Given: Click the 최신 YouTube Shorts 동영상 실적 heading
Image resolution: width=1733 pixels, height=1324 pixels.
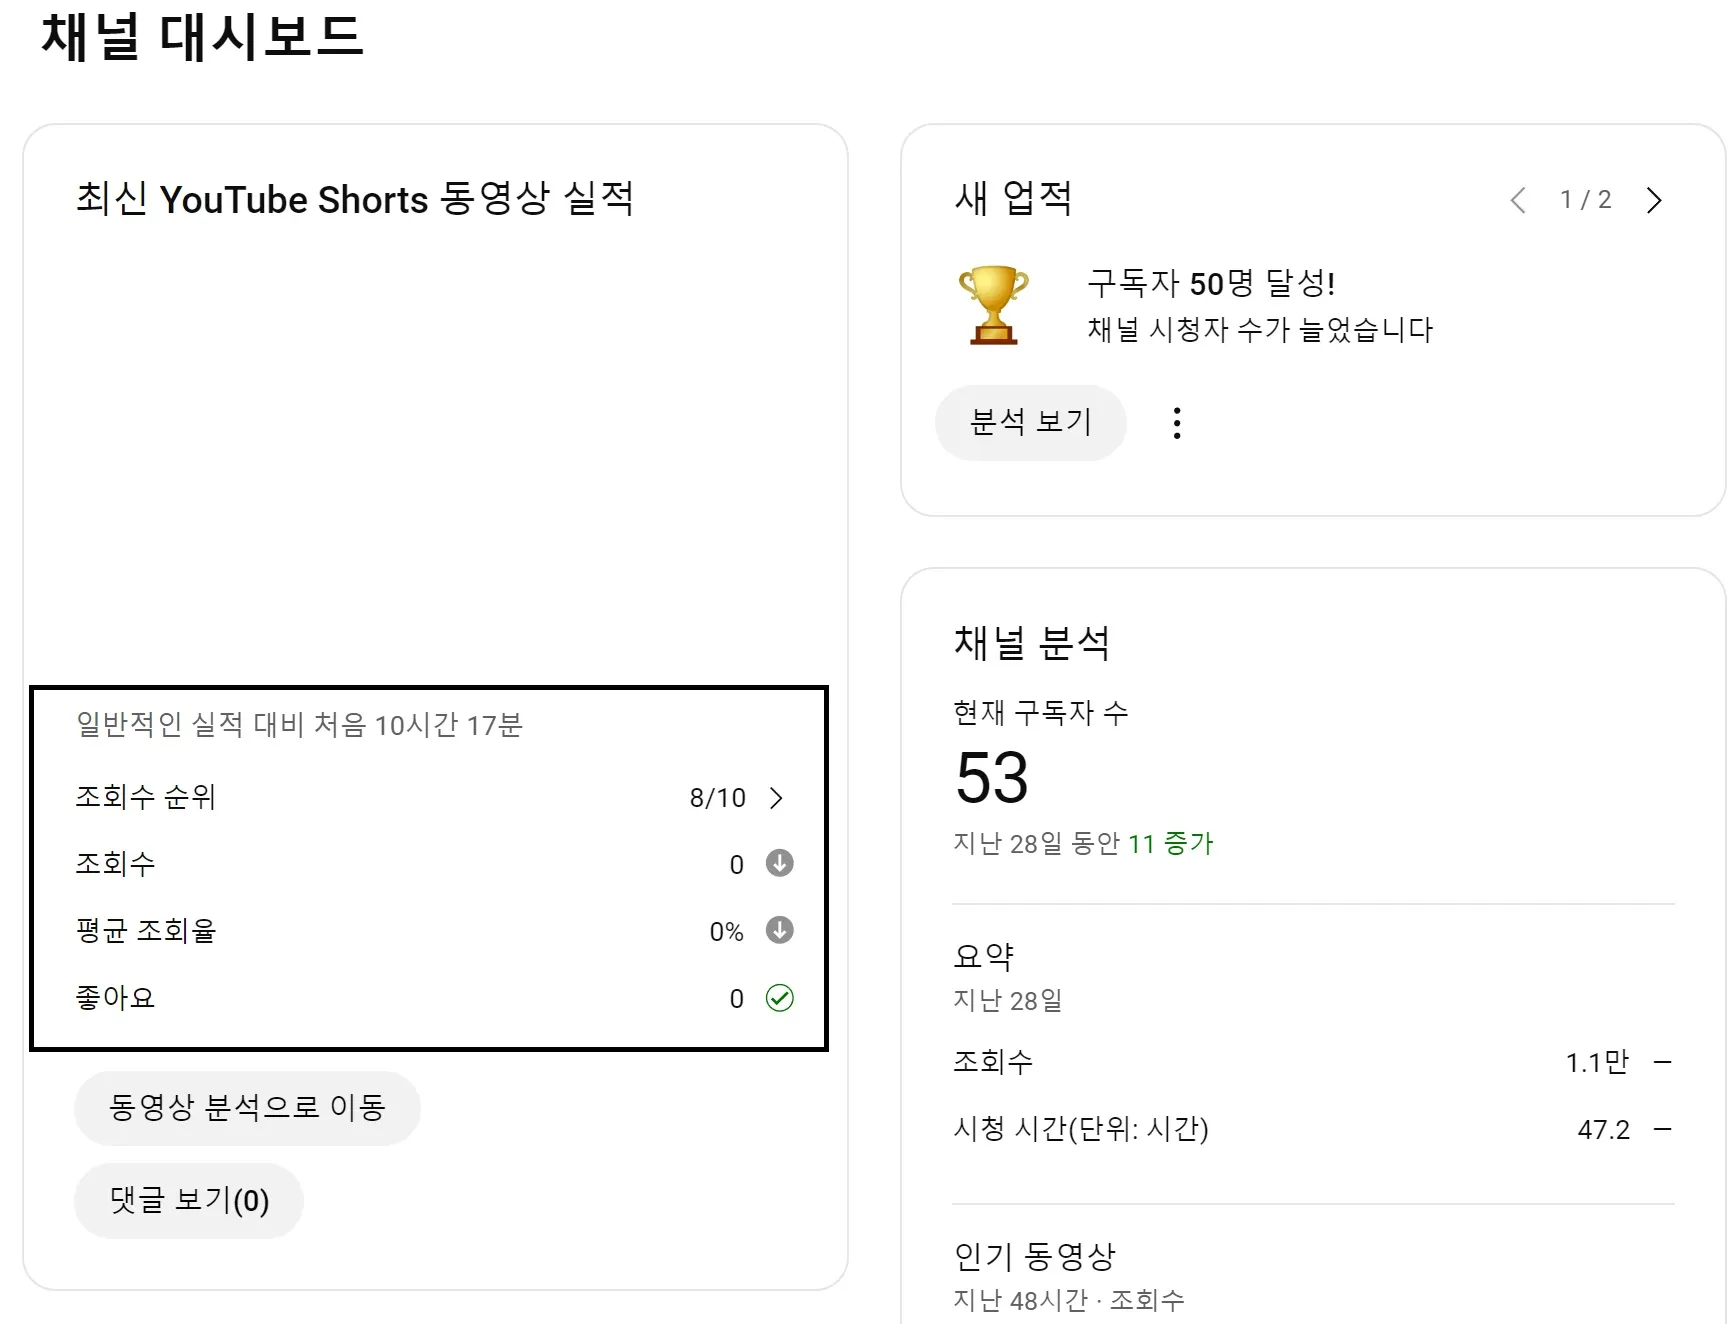Looking at the screenshot, I should [x=355, y=199].
